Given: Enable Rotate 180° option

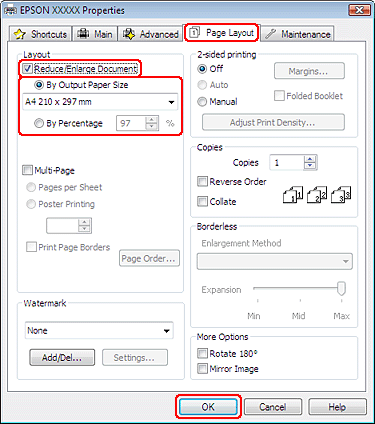Looking at the screenshot, I should [202, 353].
